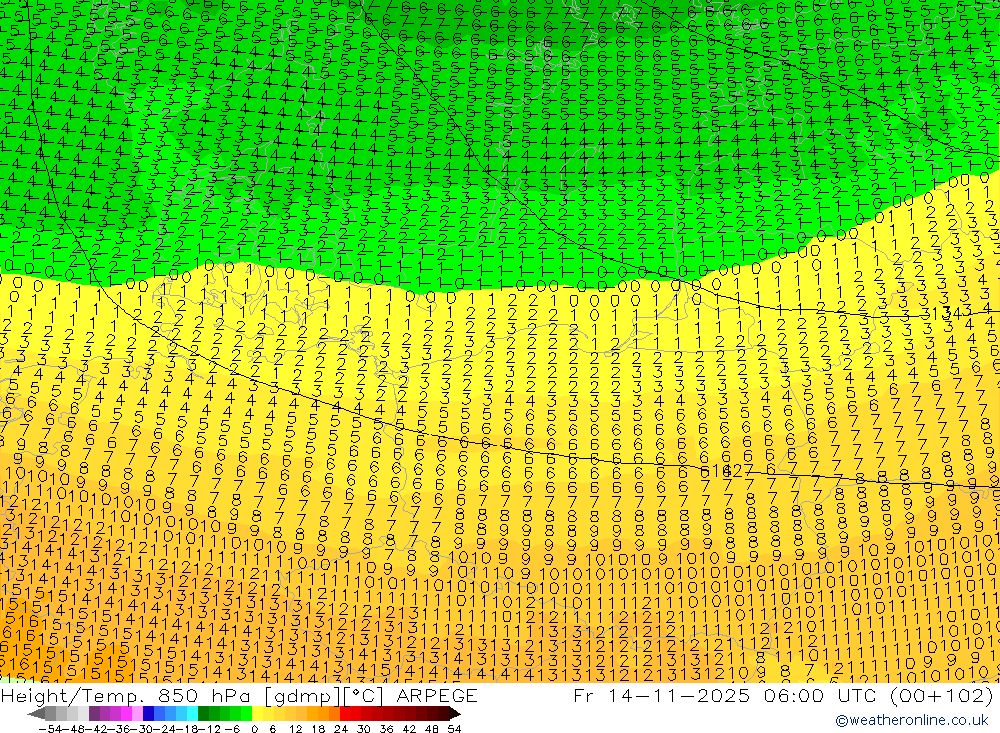The image size is (1000, 733).
Task: Click the 36 legend scale label
Action: (x=386, y=729)
